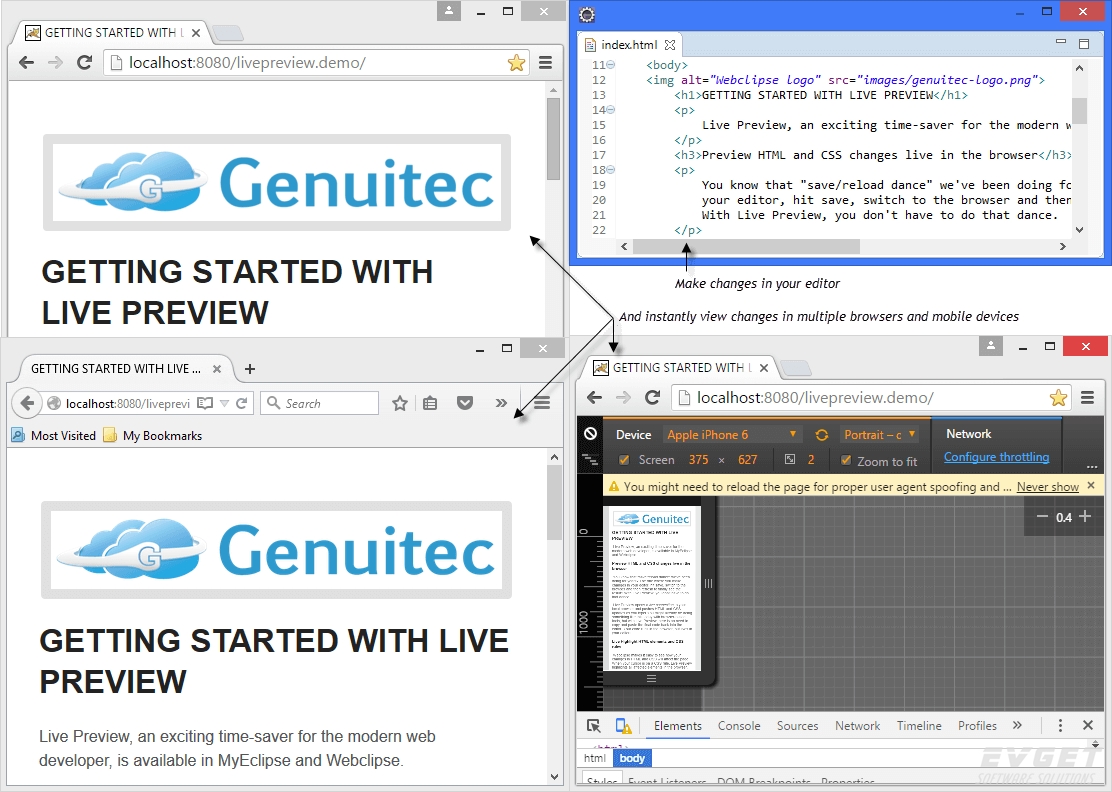Click the Never show link in warning bar
The image size is (1112, 792).
tap(1047, 486)
